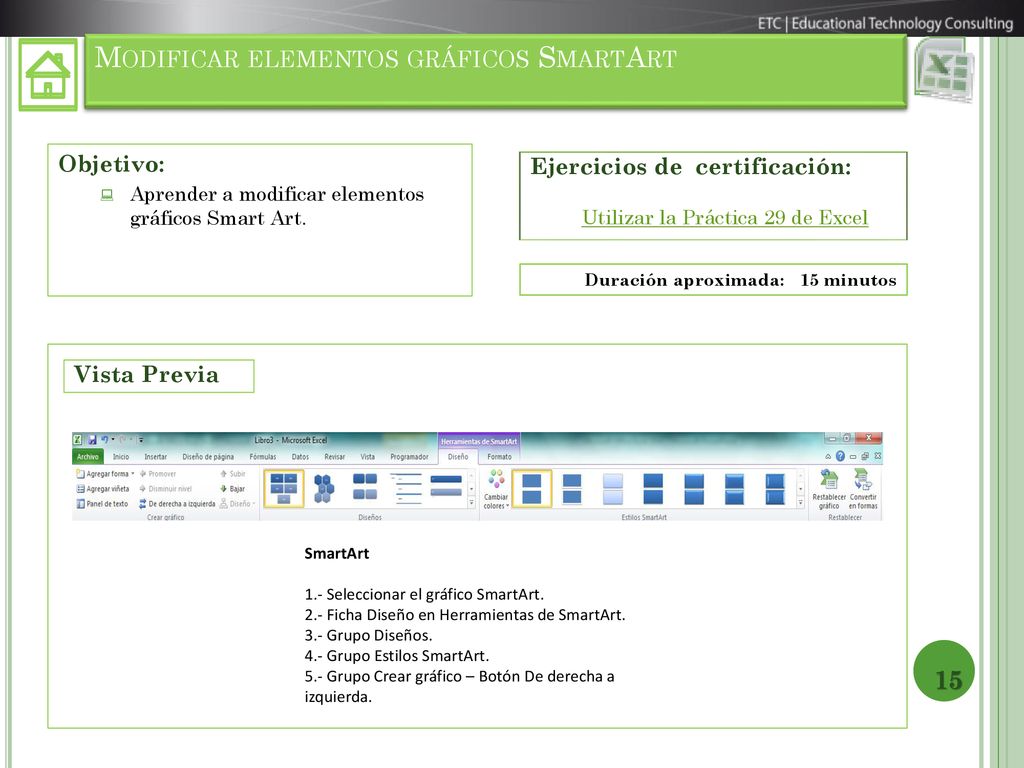1024x768 pixels.
Task: Toggle De derecha a izquierda
Action: (176, 504)
